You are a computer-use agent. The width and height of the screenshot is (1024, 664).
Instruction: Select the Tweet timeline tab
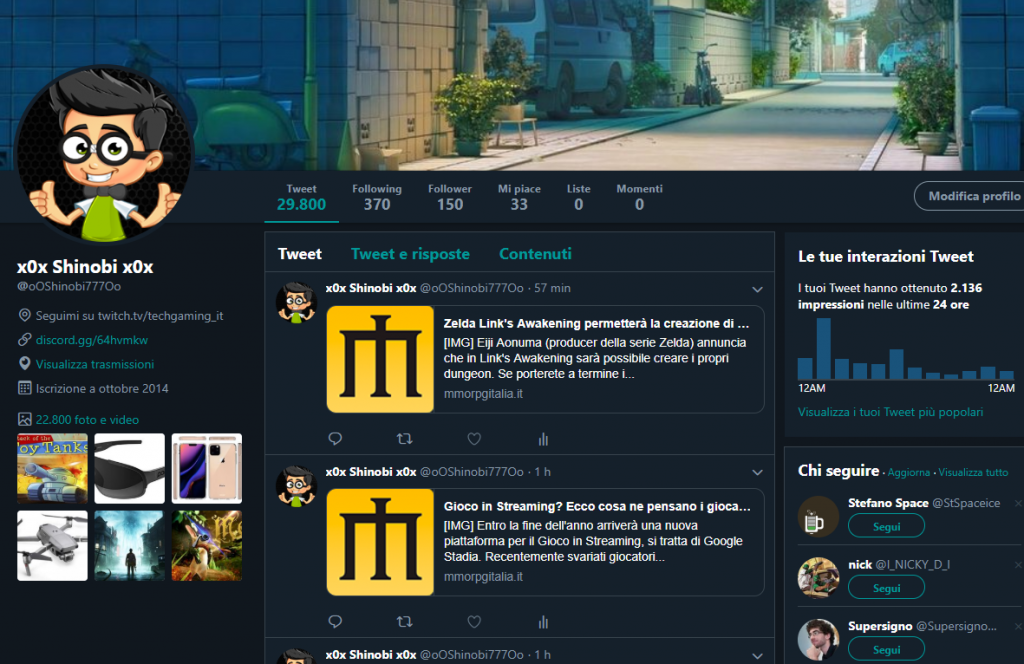pos(300,254)
